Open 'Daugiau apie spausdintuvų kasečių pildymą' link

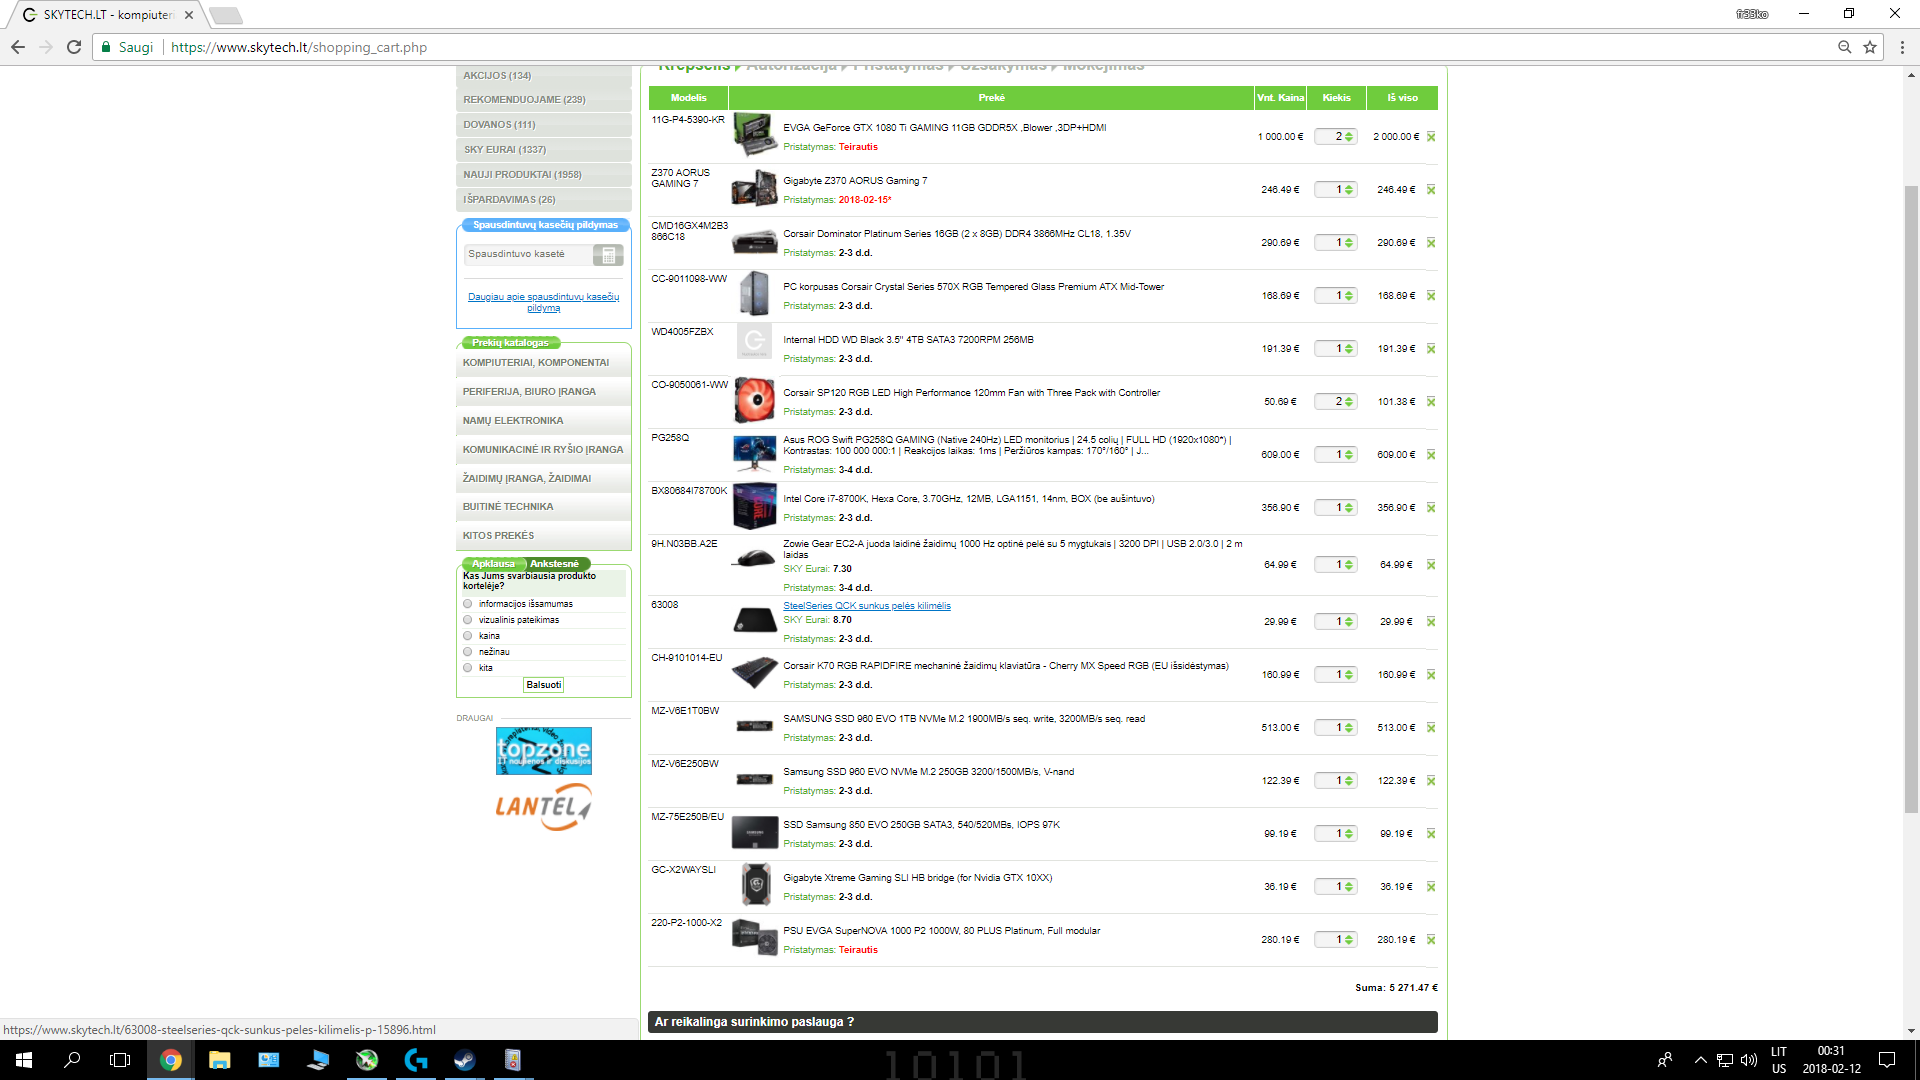[544, 302]
